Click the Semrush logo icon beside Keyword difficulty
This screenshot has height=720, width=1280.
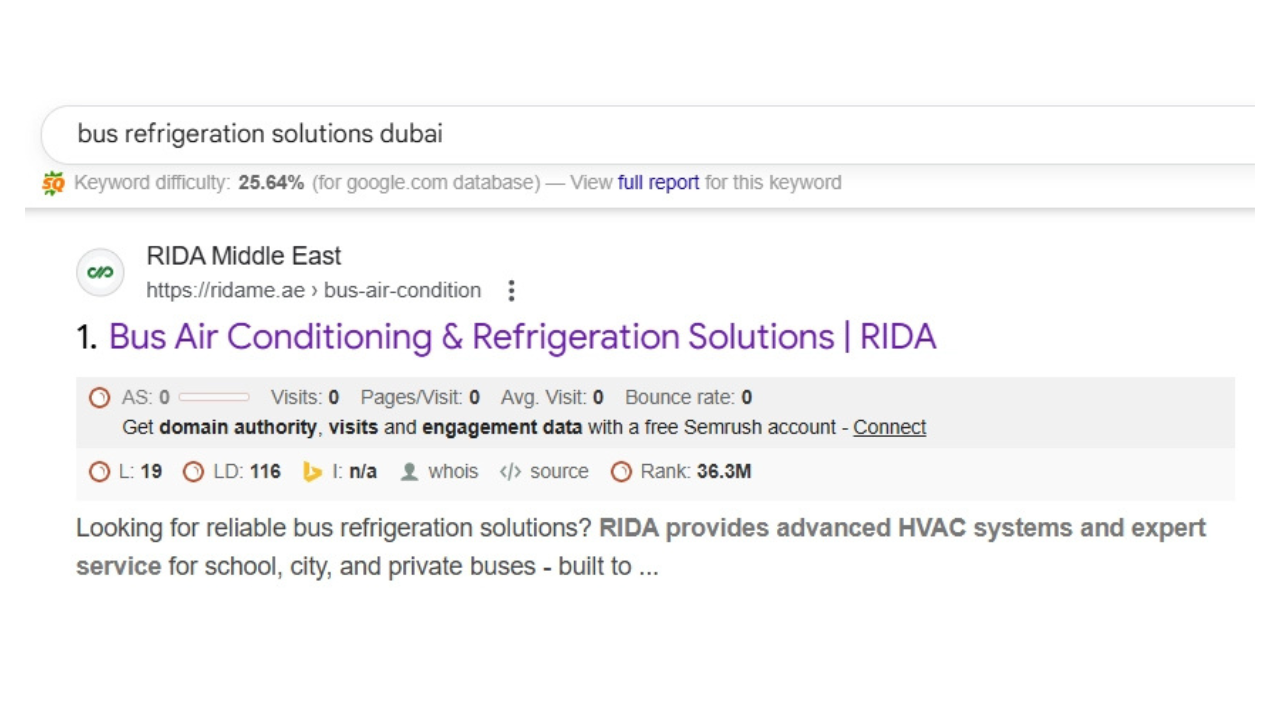[53, 183]
